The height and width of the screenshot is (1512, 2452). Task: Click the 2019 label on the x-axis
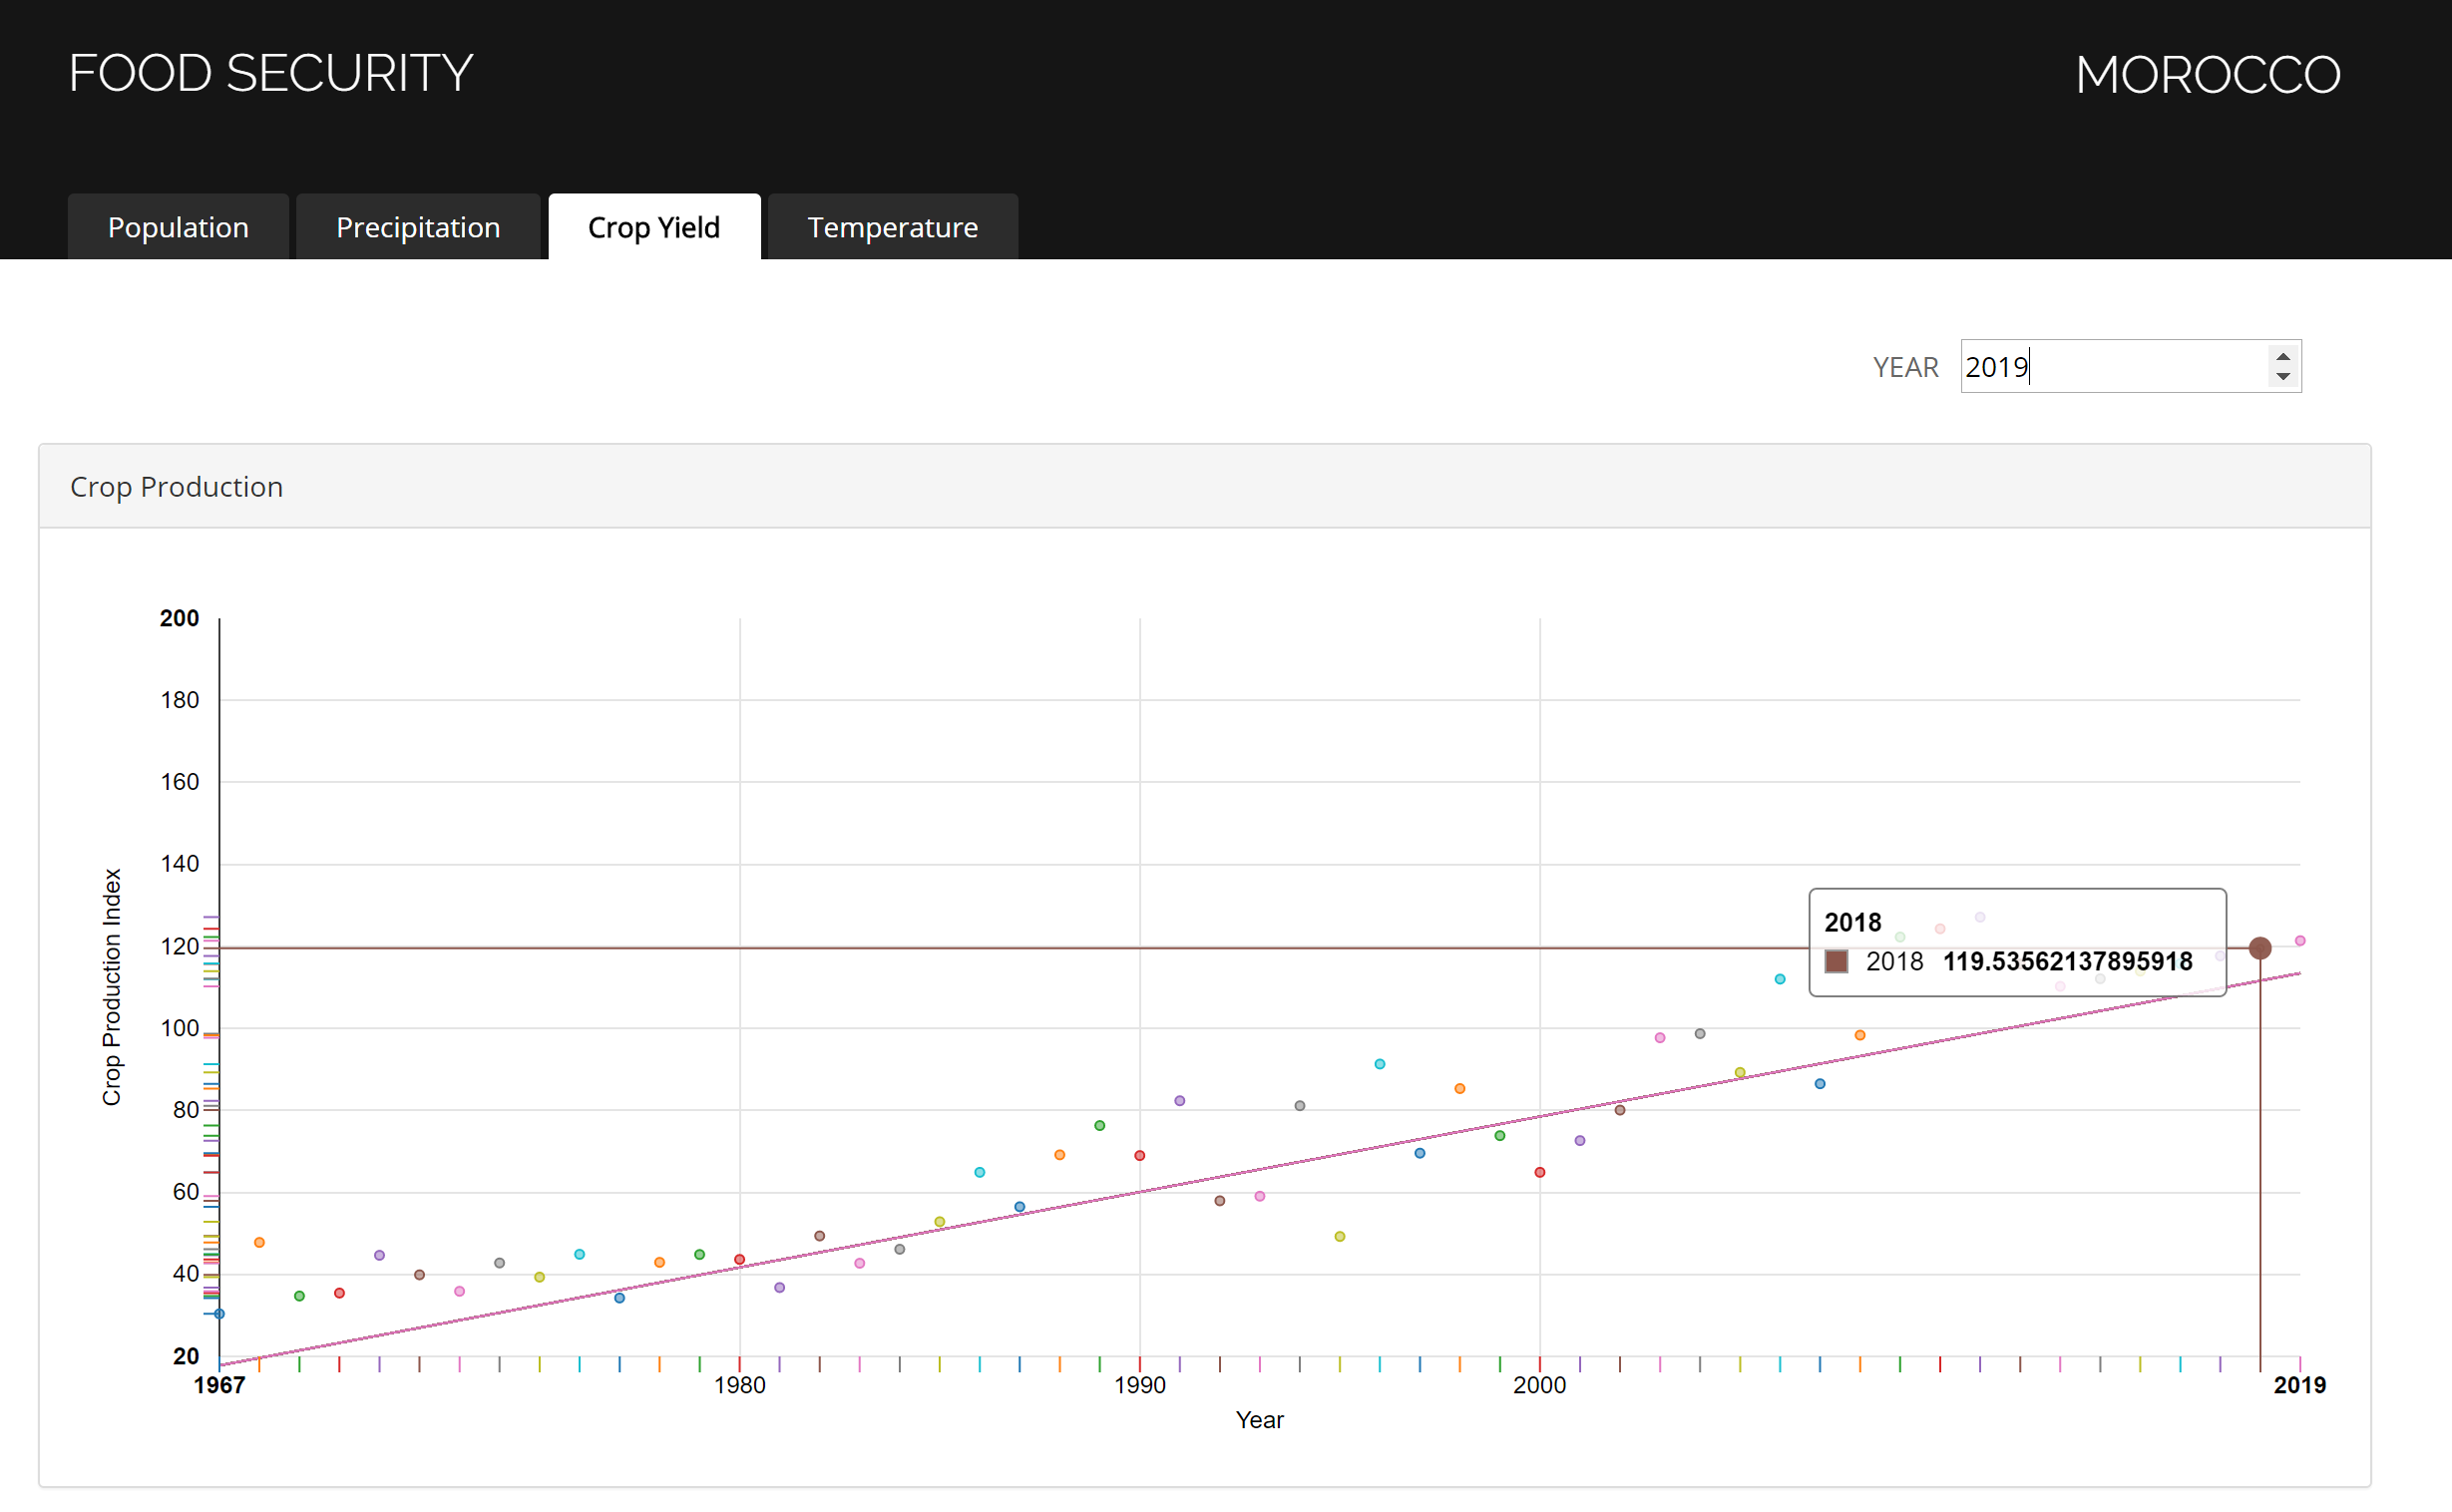click(2299, 1385)
